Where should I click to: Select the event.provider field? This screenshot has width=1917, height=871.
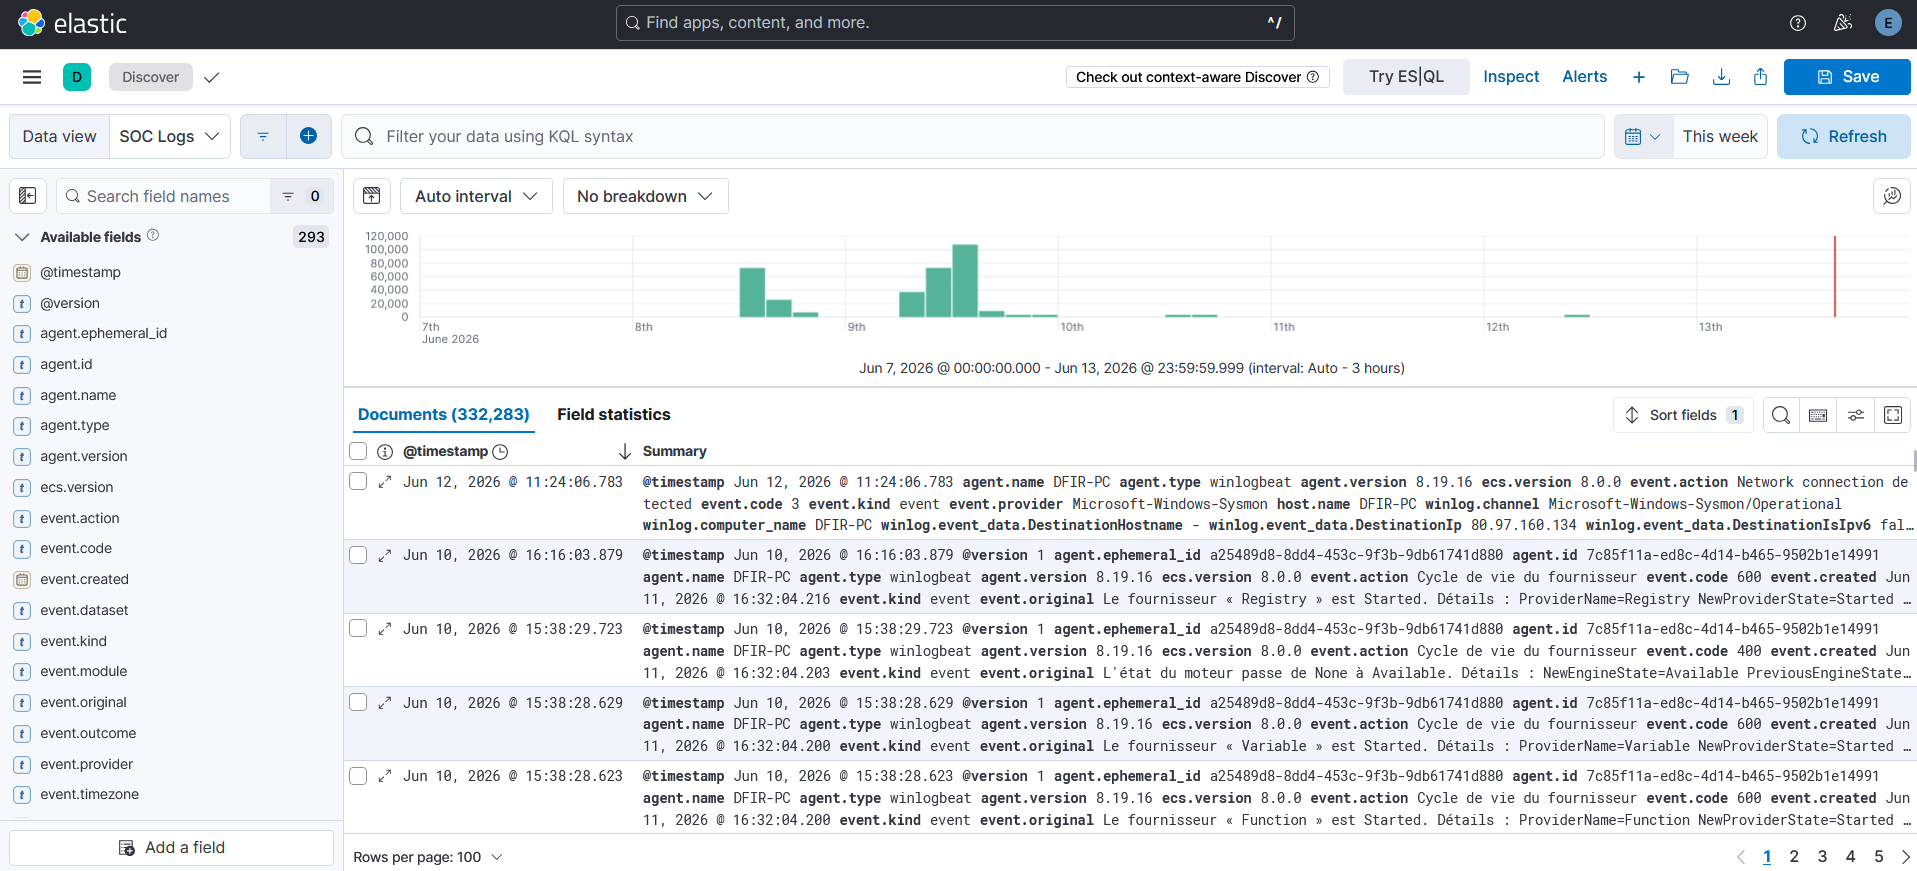tap(87, 764)
